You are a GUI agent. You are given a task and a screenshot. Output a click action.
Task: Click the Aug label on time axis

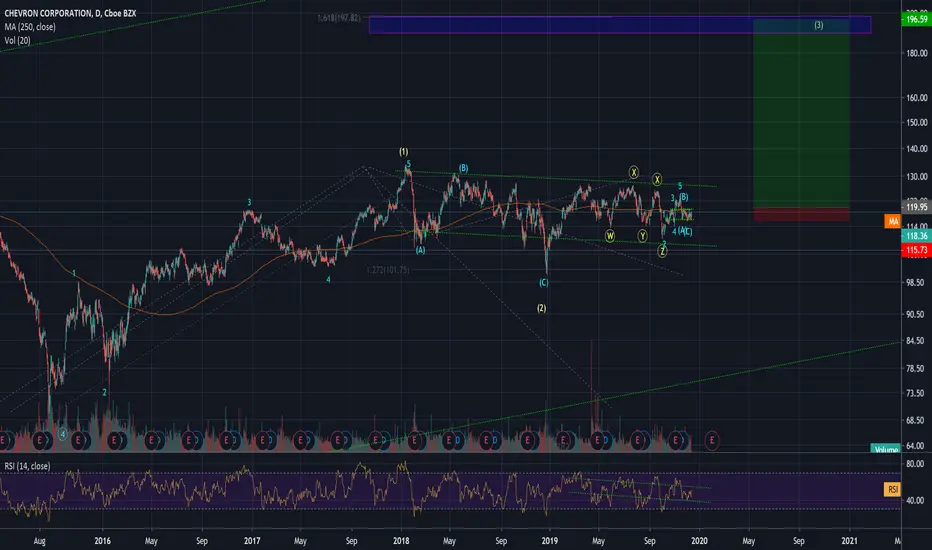(39, 541)
